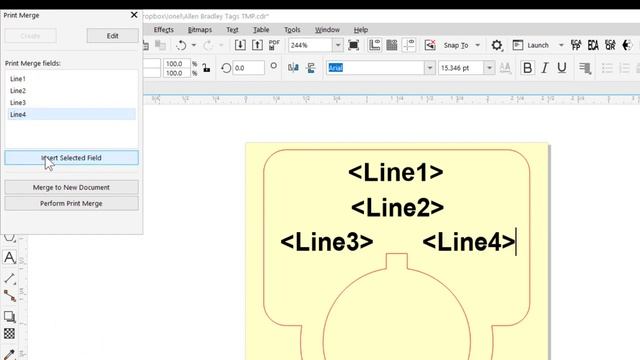Open the Tools menu
Image resolution: width=640 pixels, height=360 pixels.
(292, 30)
